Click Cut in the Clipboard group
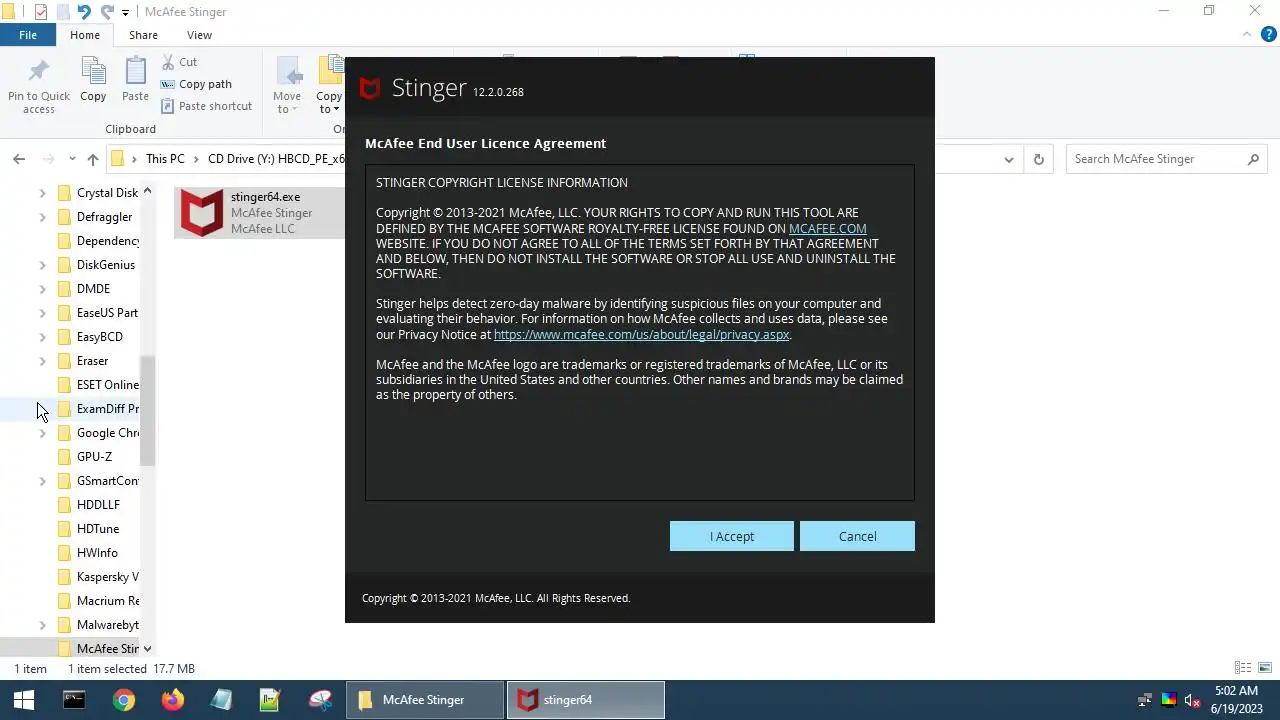 pyautogui.click(x=179, y=62)
